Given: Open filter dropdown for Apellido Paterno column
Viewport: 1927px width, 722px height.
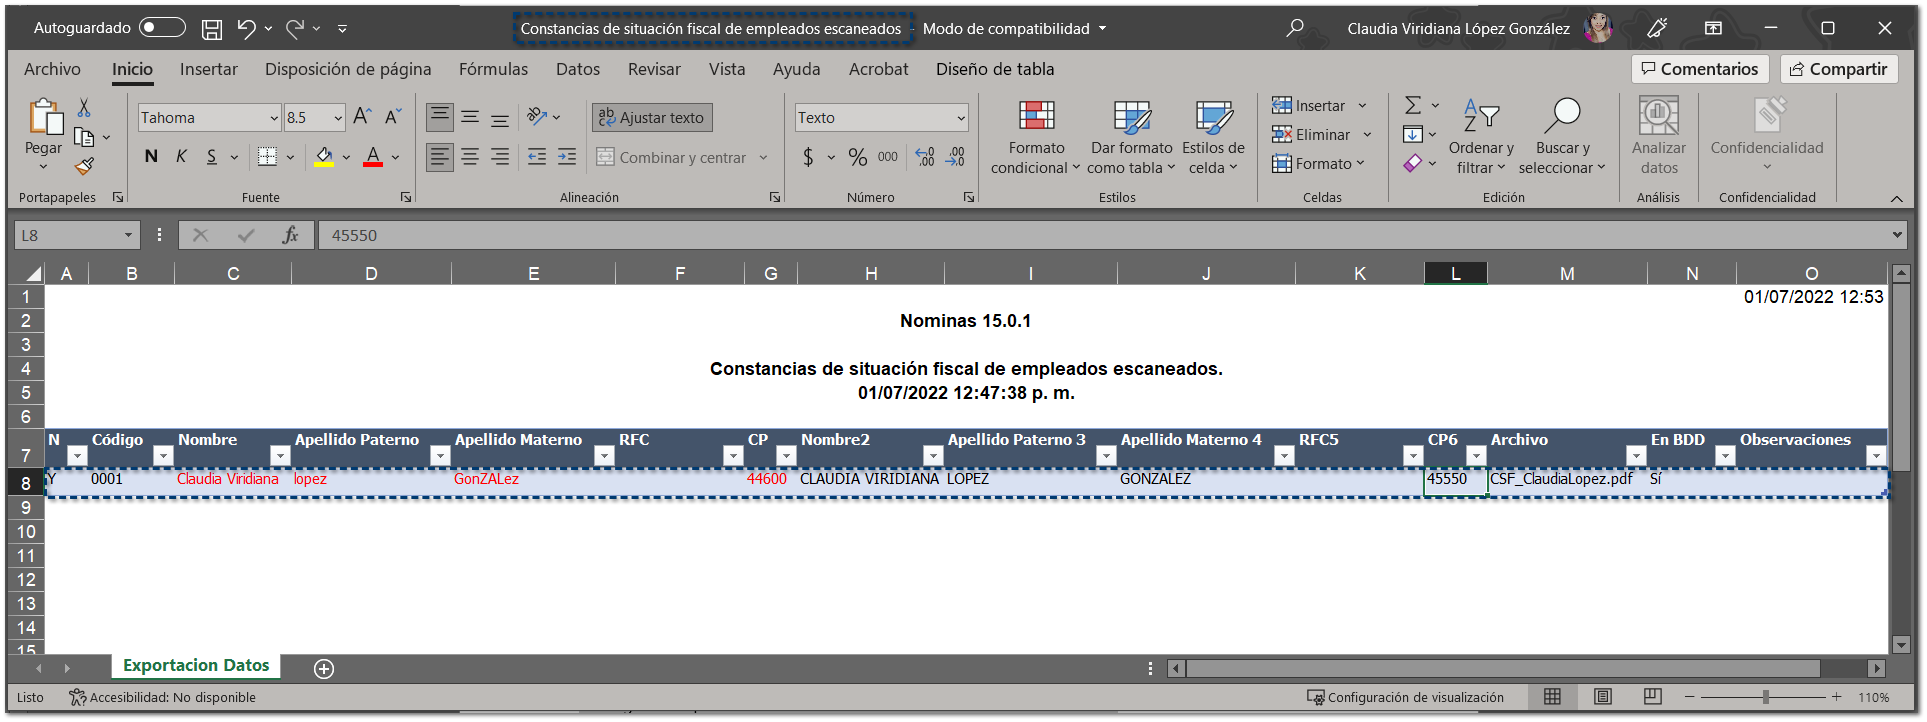Looking at the screenshot, I should click(x=439, y=456).
